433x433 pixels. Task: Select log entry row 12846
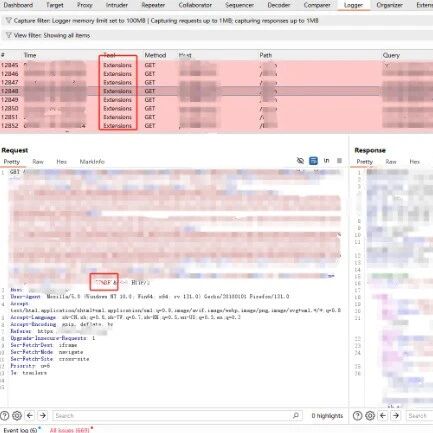tap(217, 74)
